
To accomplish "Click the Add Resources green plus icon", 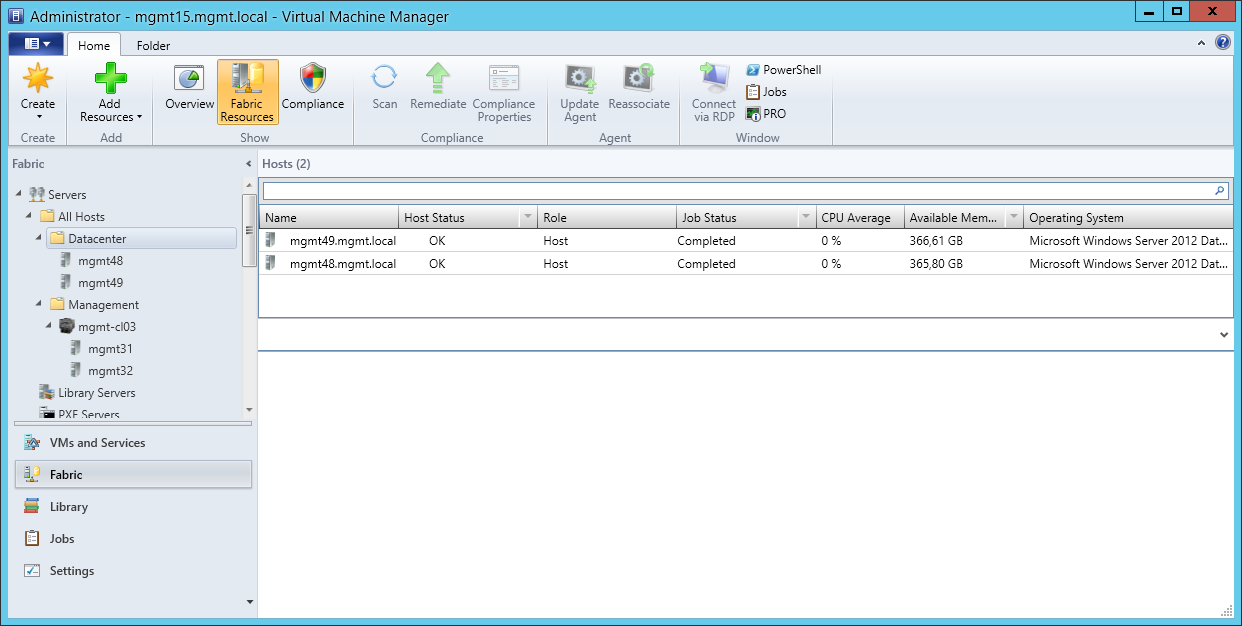I will [110, 79].
